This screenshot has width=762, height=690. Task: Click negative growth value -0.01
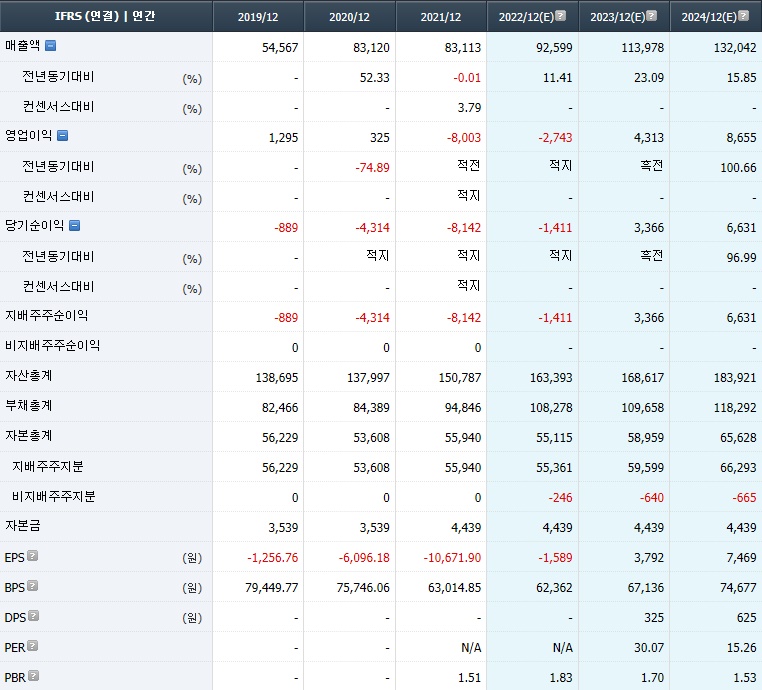click(x=467, y=78)
